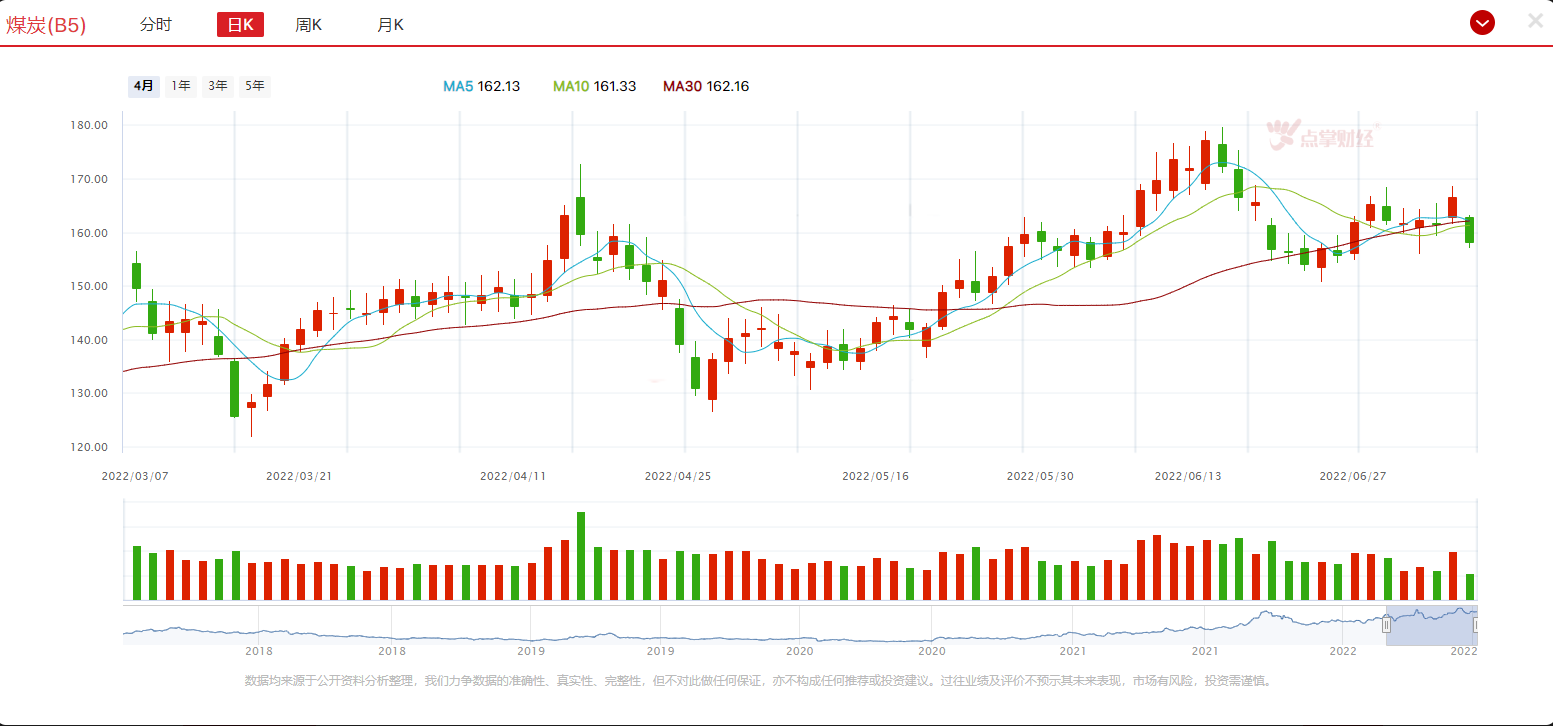Toggle the MA10 legend line
Viewport: 1553px width, 726px height.
[x=595, y=86]
